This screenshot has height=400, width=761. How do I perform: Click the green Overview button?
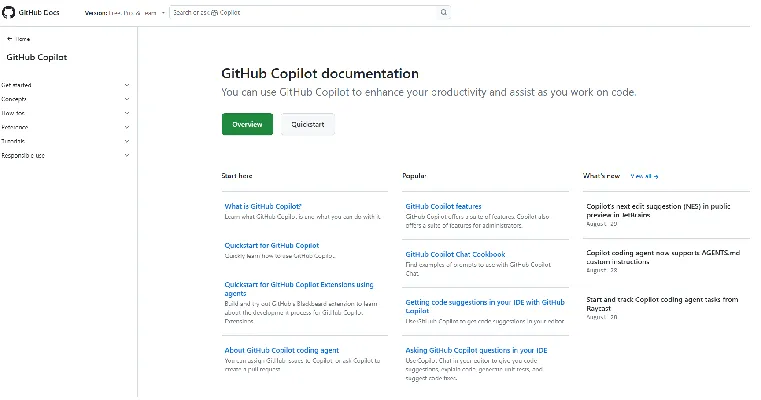click(x=247, y=124)
